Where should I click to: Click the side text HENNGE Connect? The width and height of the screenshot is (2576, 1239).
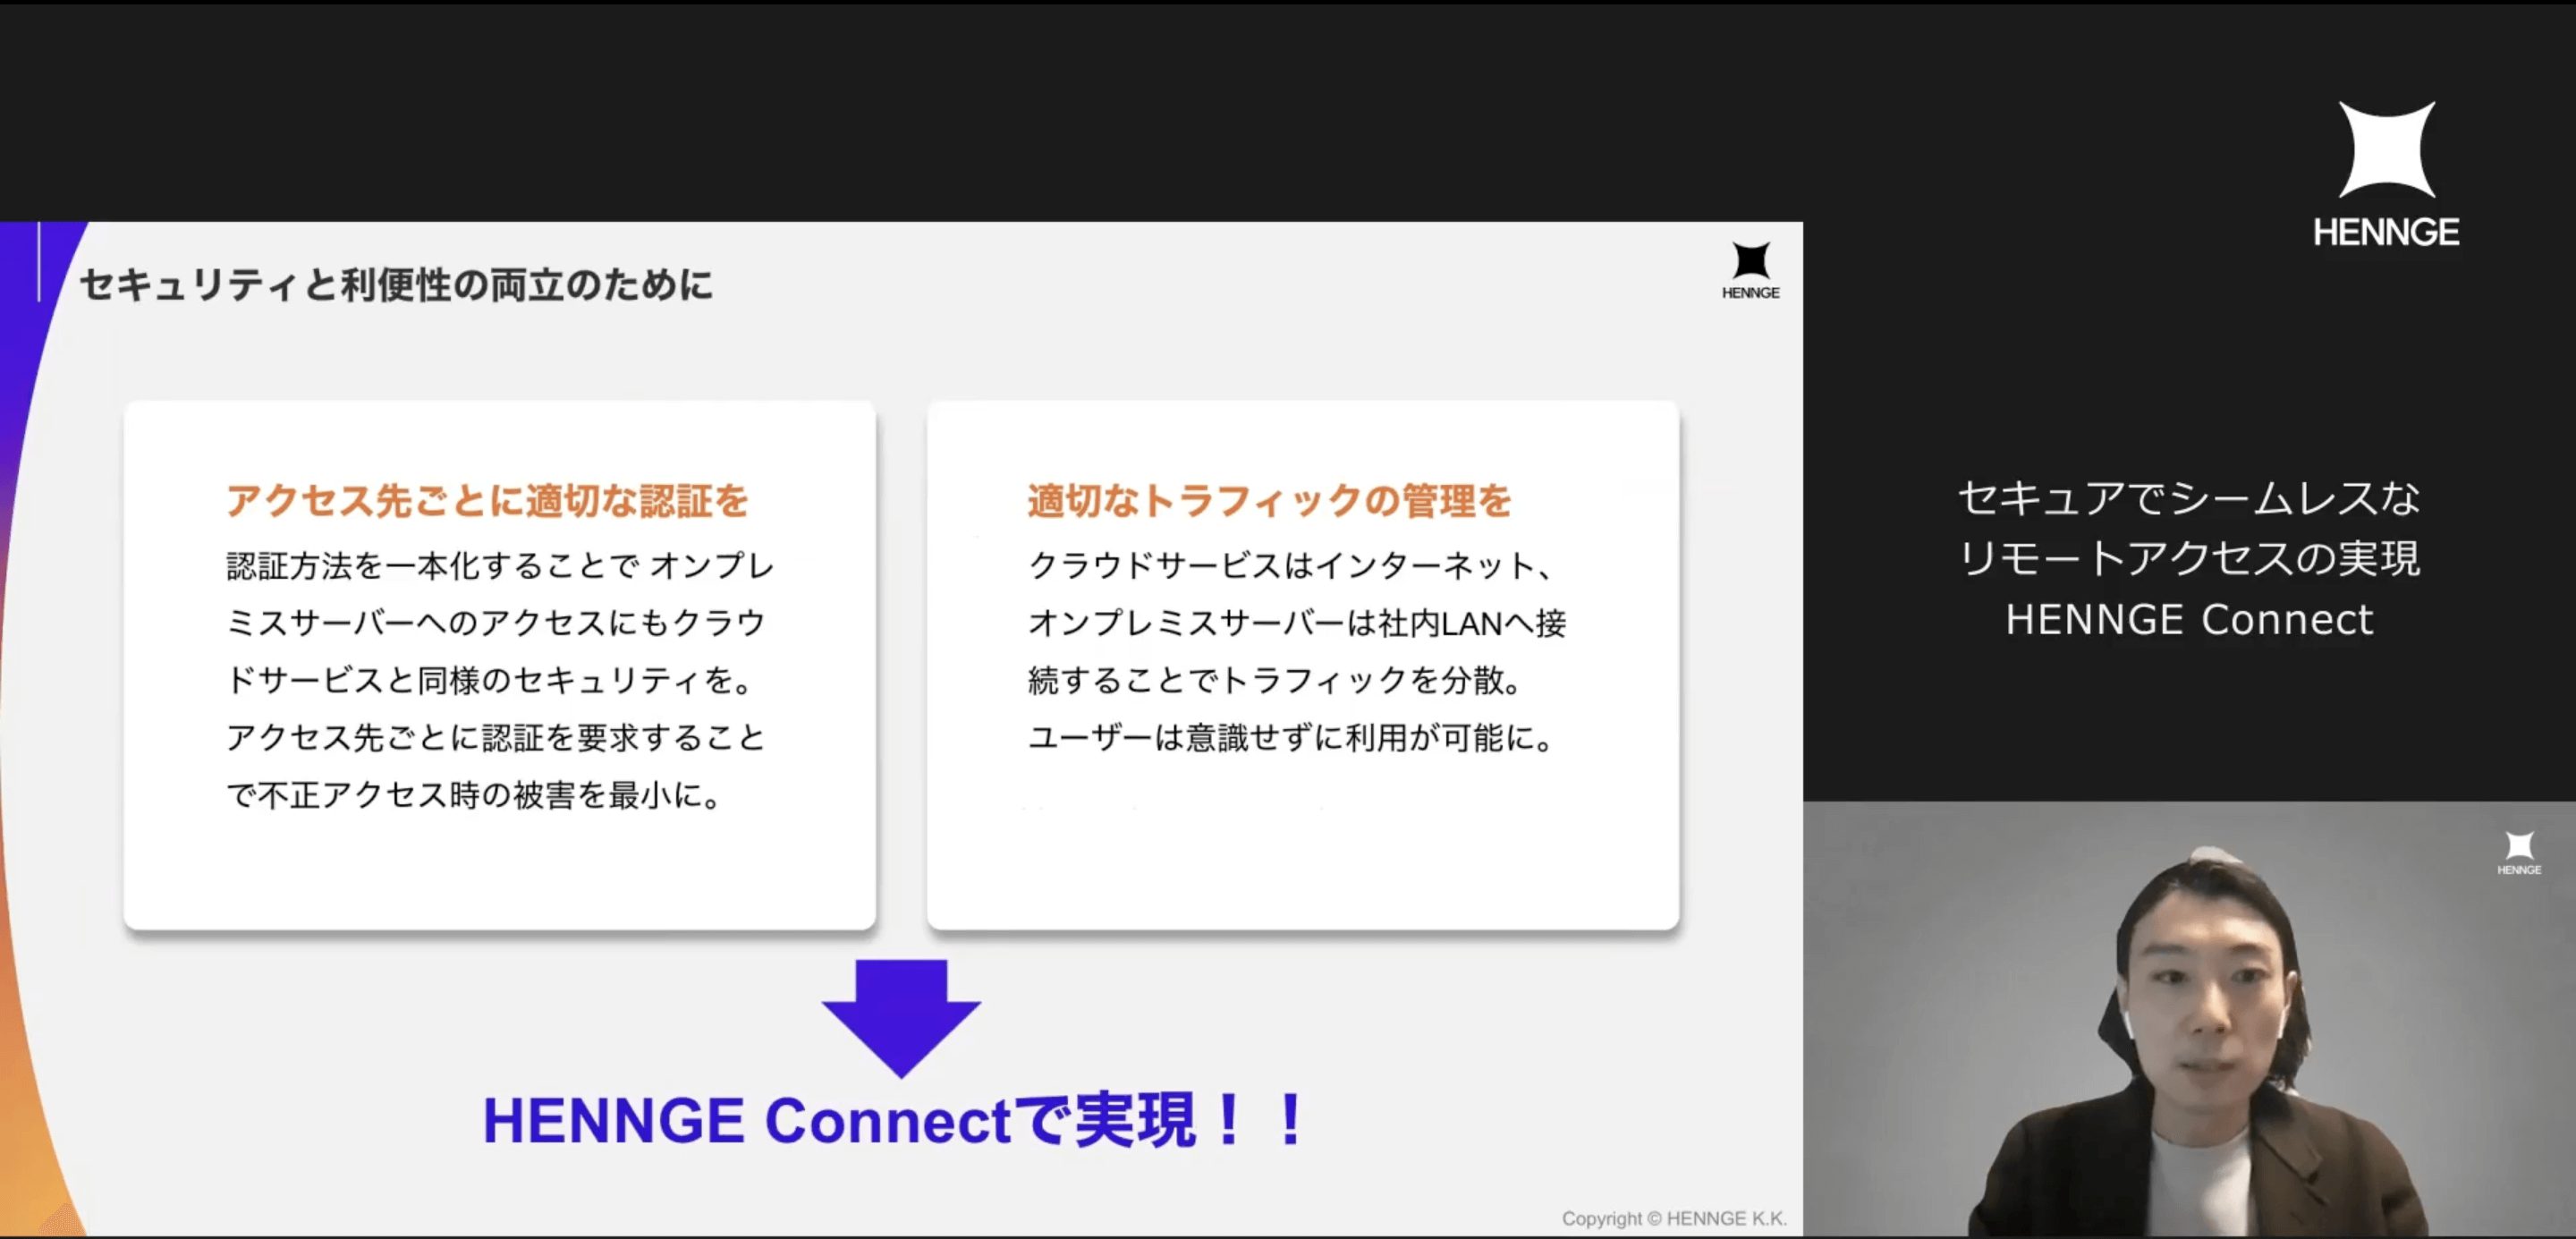(2189, 620)
